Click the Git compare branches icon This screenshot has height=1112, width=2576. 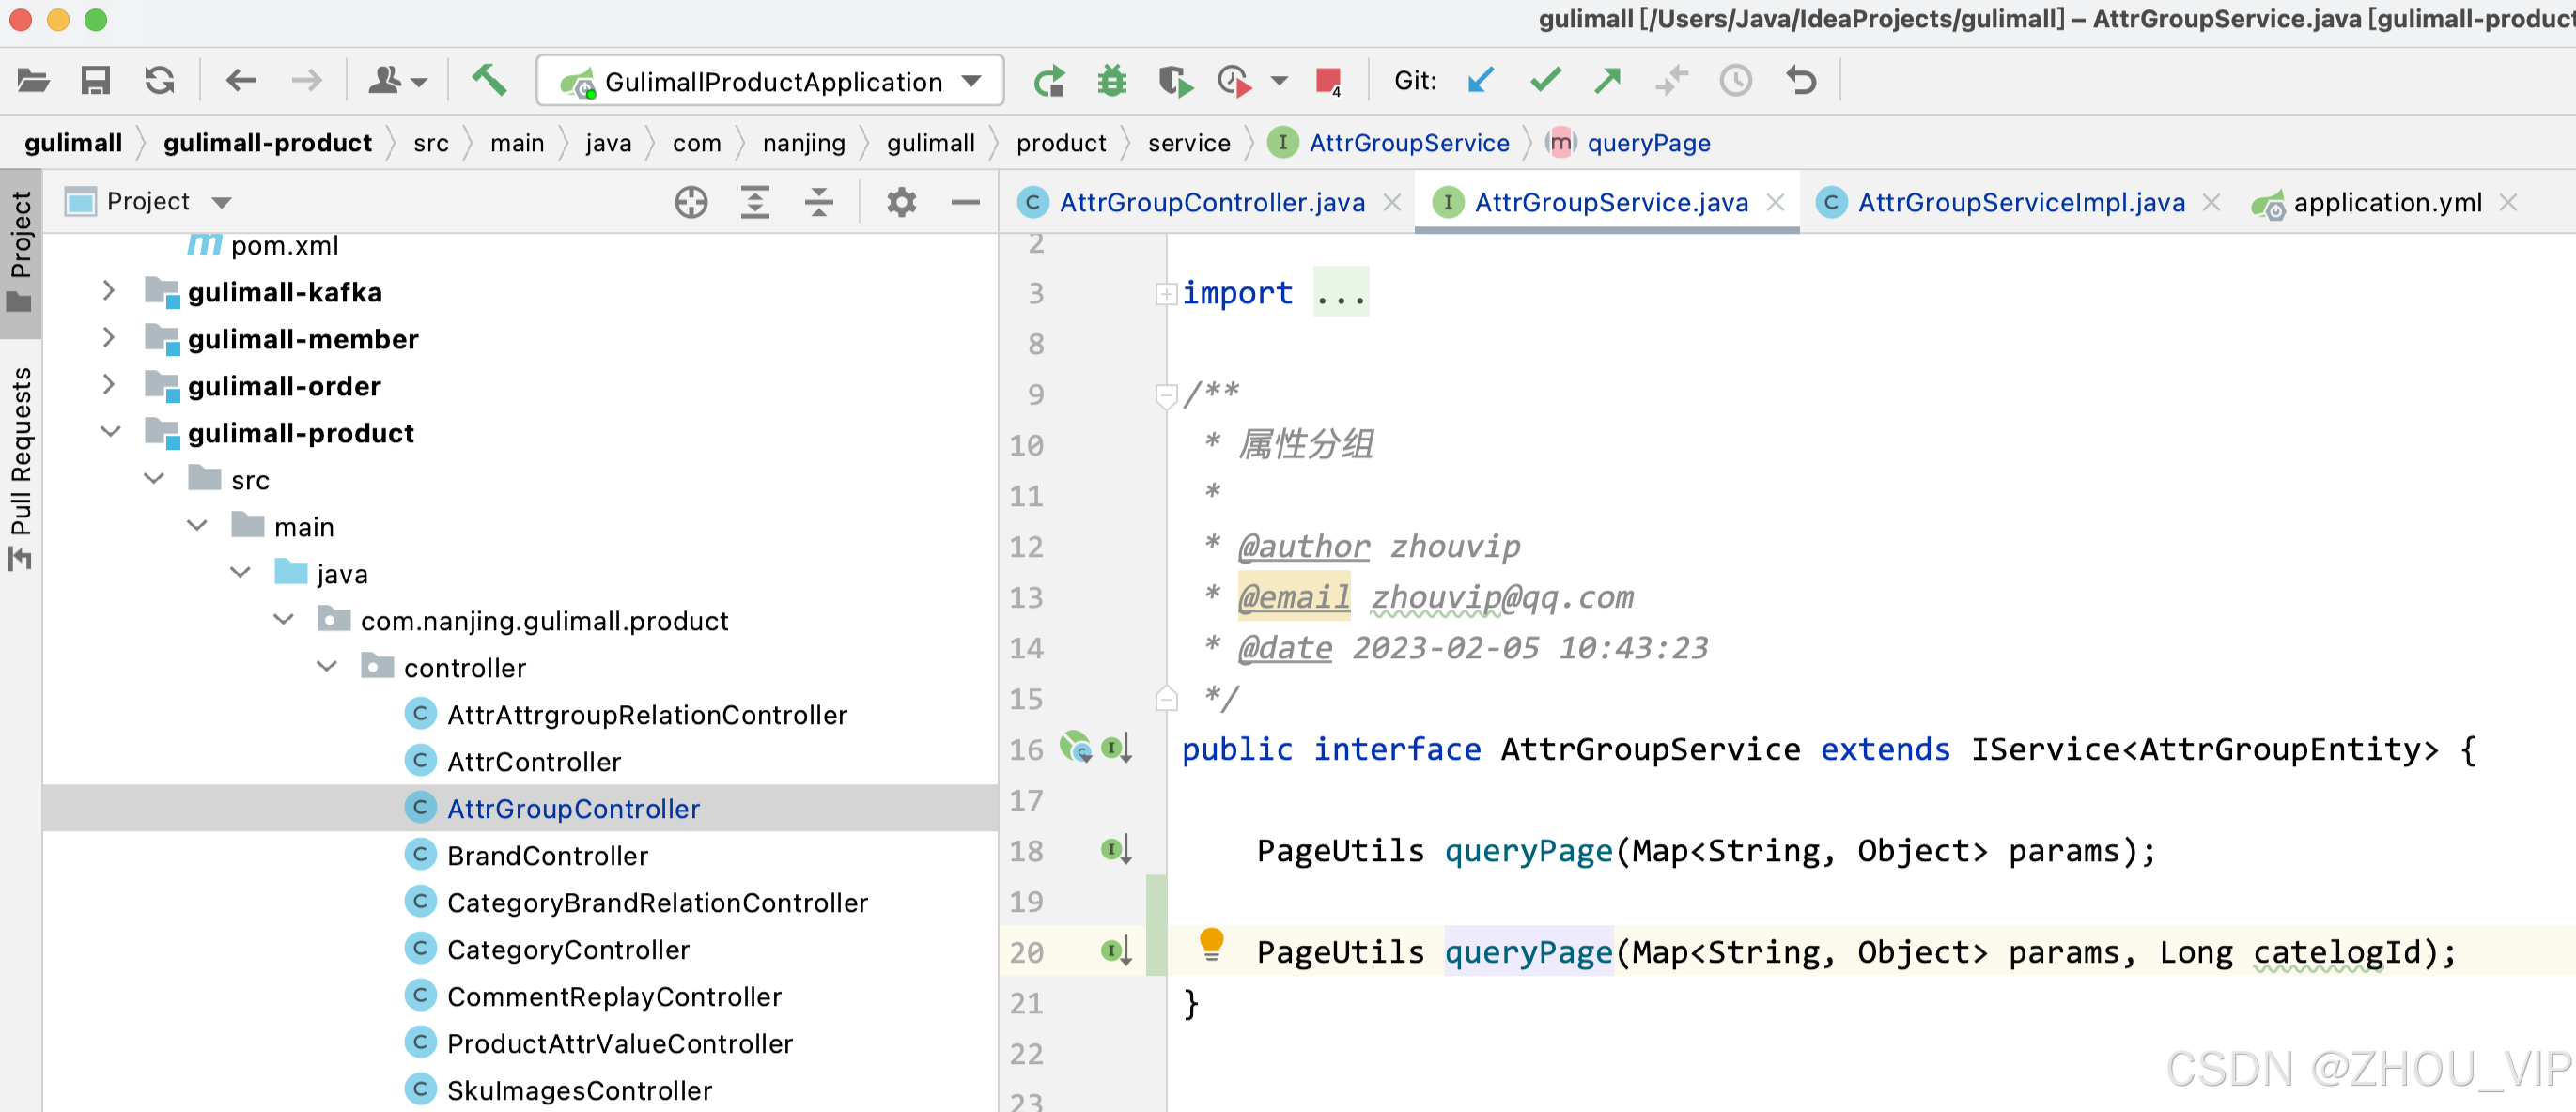[1672, 80]
